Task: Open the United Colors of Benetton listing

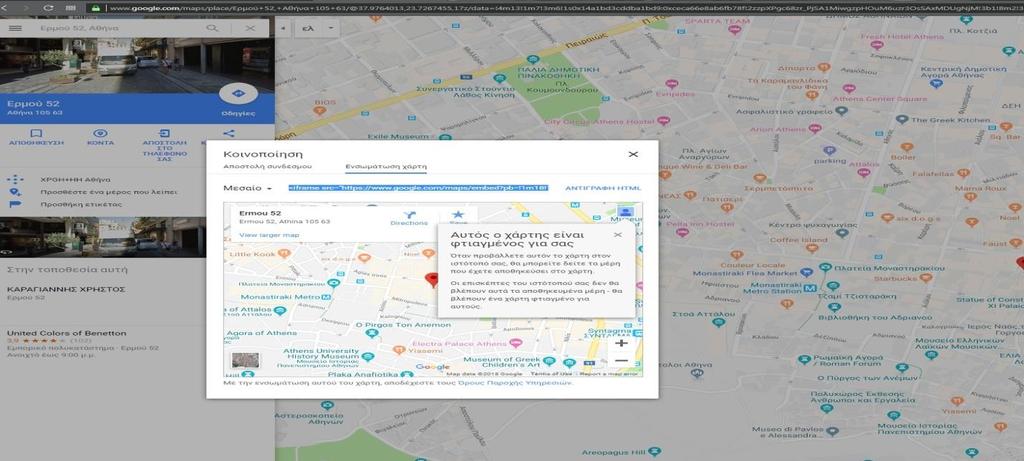Action: (83, 344)
